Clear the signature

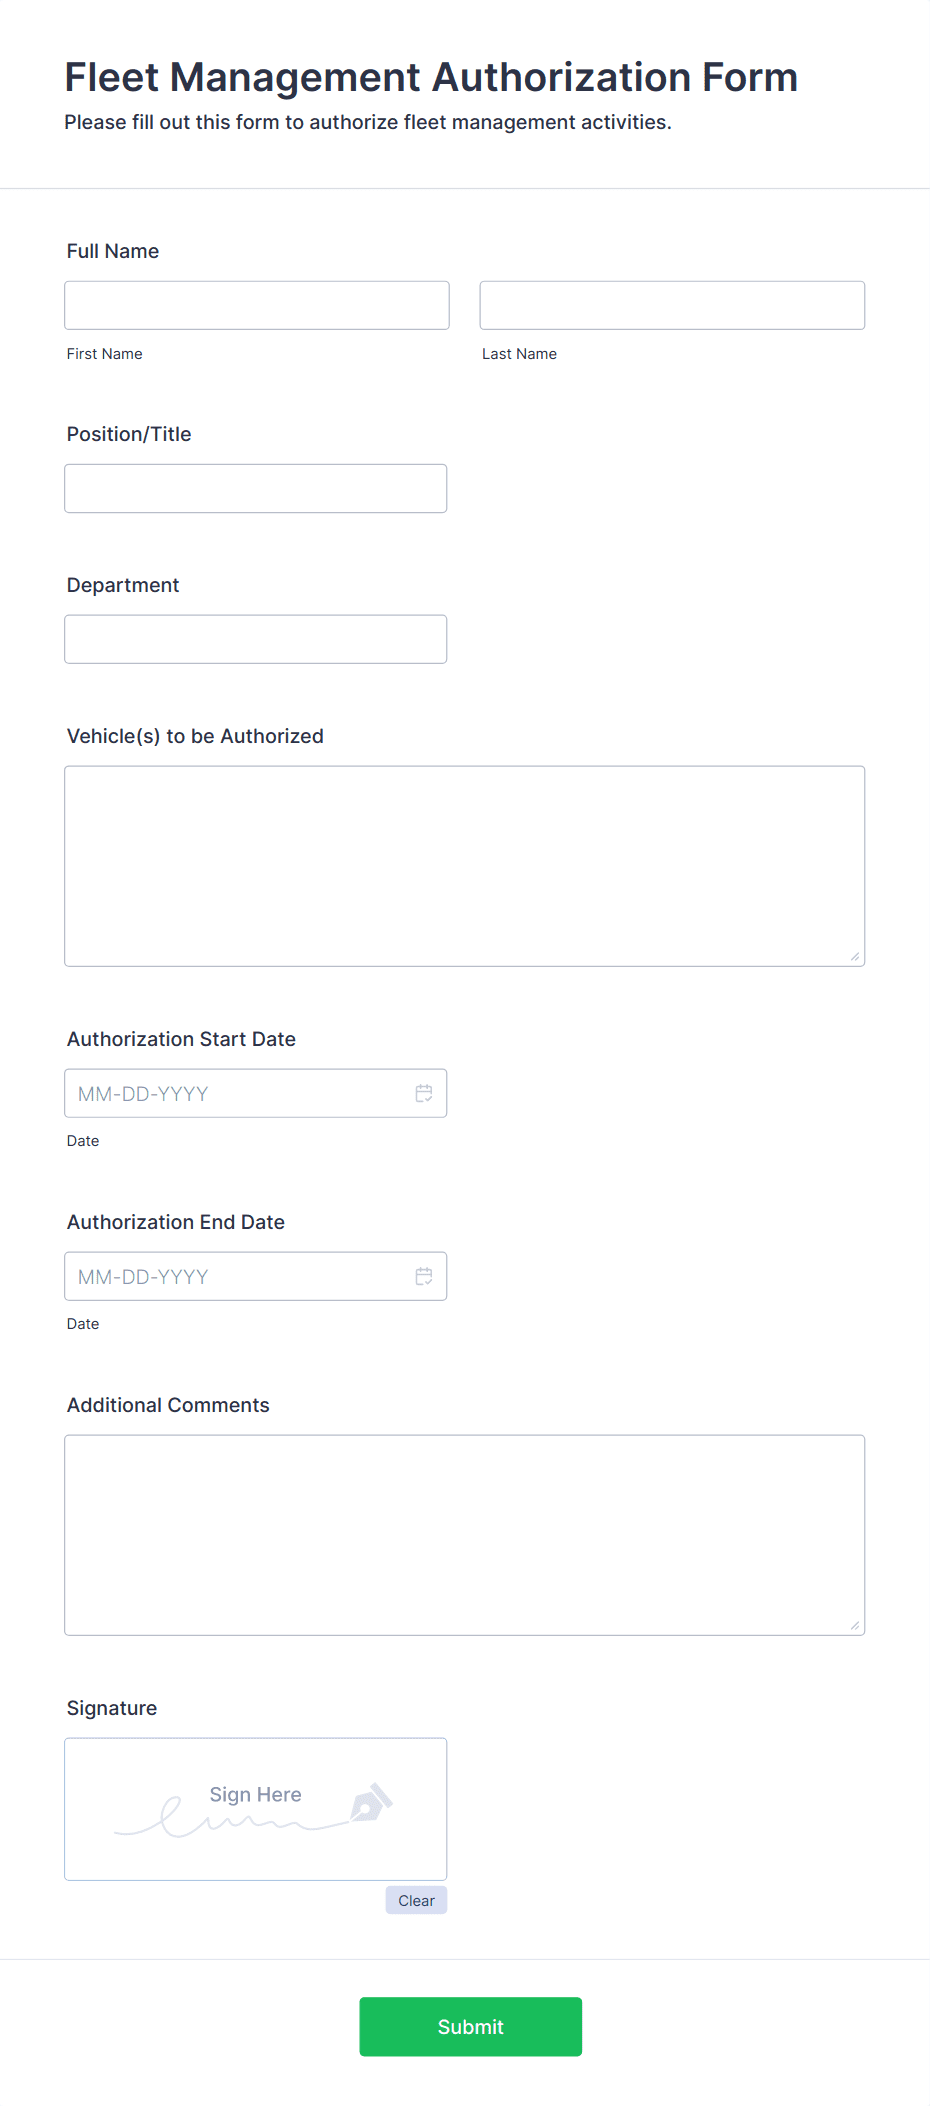(416, 1900)
